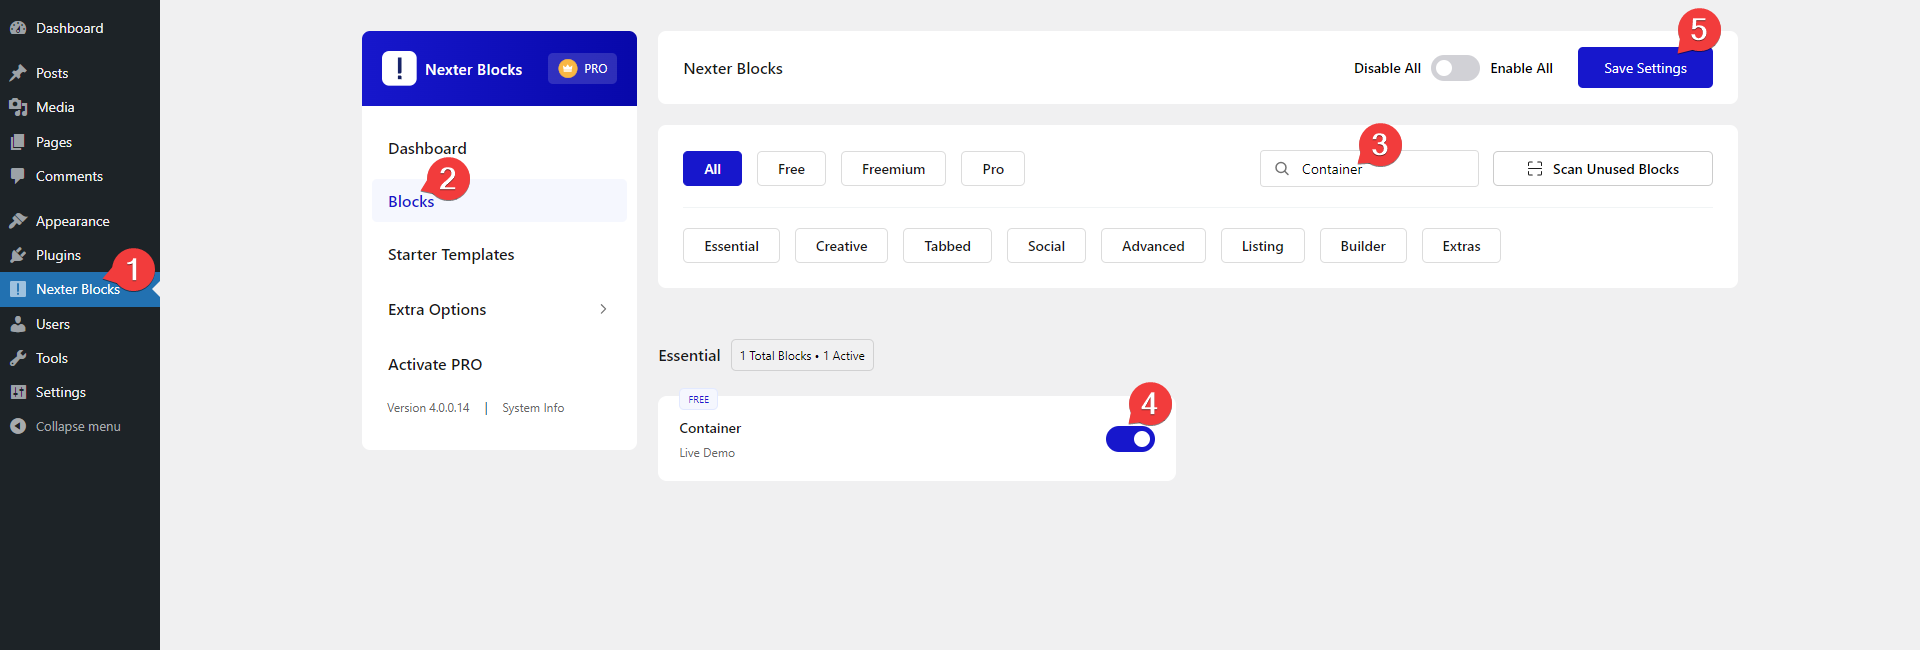This screenshot has width=1920, height=650.
Task: Click the search magnifier icon
Action: (1281, 169)
